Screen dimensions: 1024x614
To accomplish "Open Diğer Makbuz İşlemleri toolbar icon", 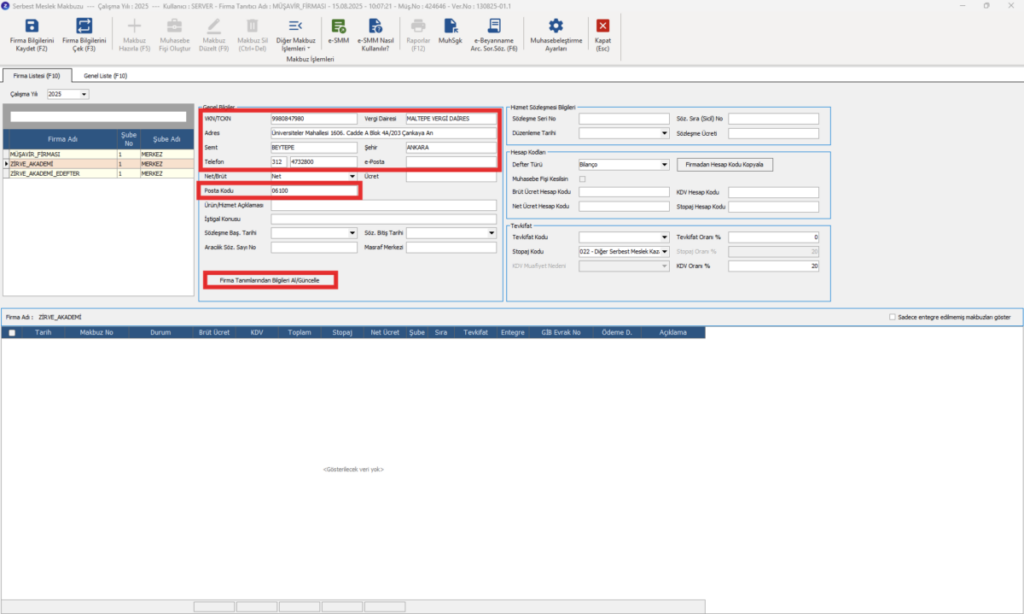I will point(295,26).
